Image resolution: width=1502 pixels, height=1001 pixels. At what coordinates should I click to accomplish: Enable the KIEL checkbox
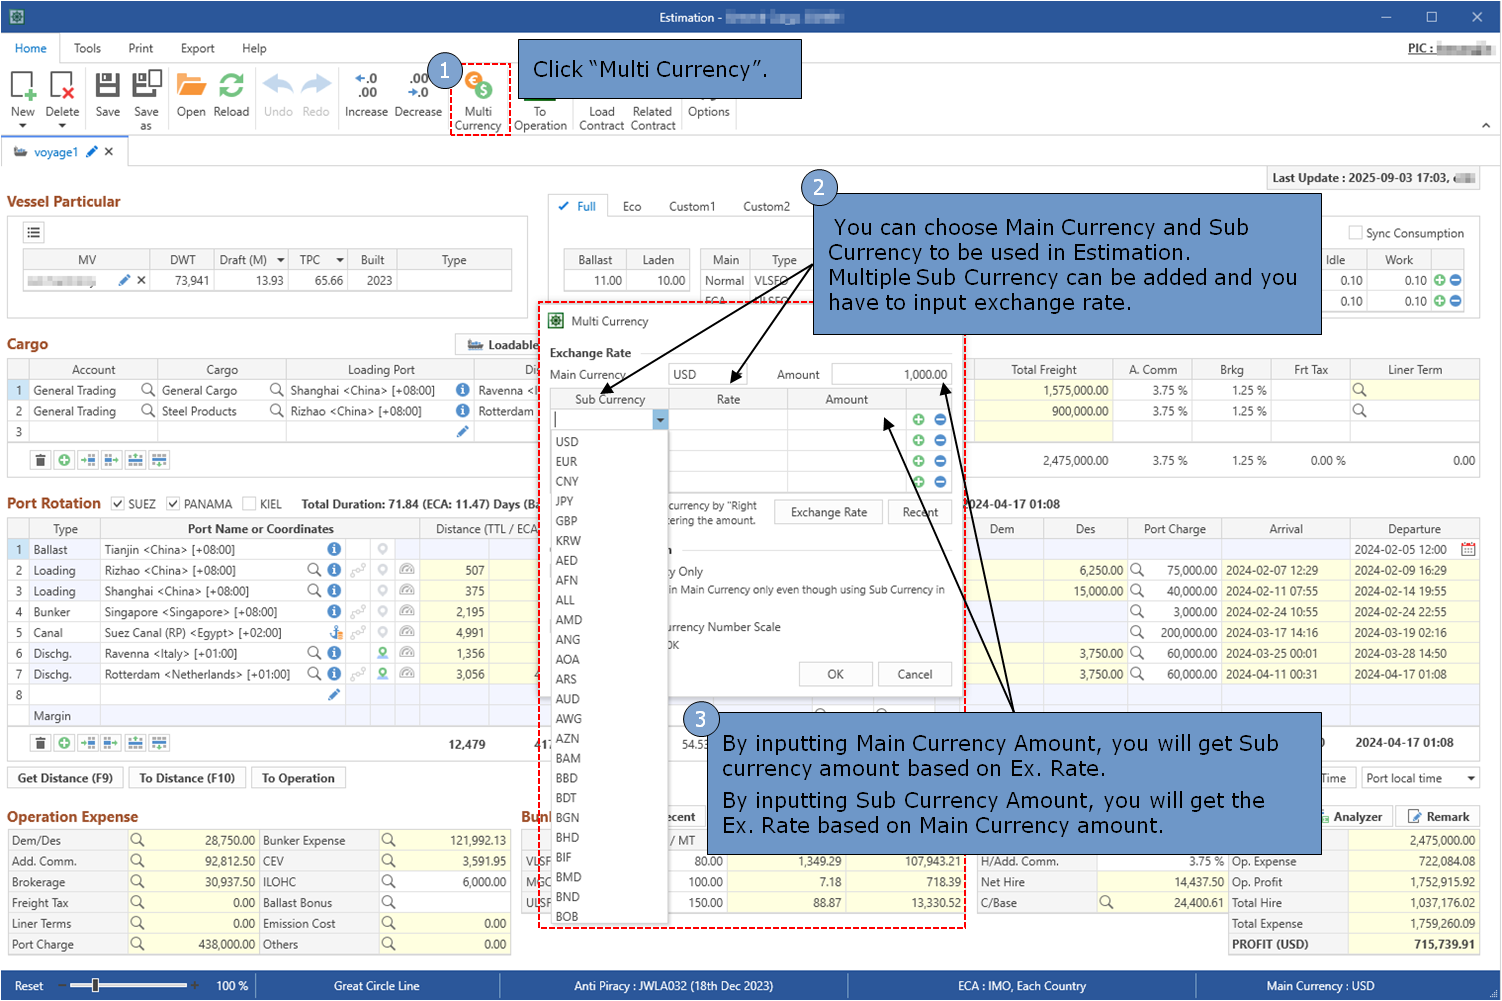(x=250, y=504)
